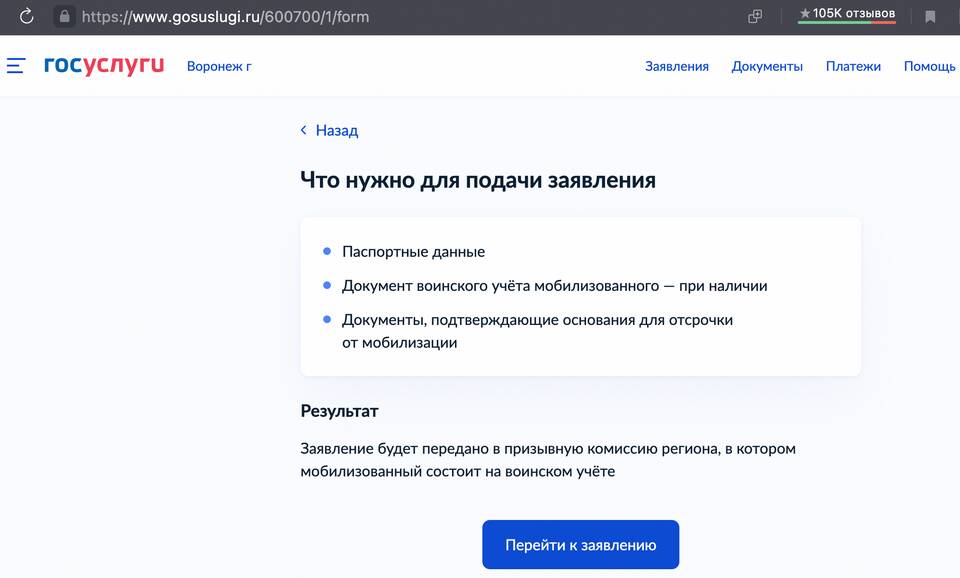This screenshot has width=960, height=578.
Task: Bookmark this page with the bookmark icon
Action: pos(930,16)
